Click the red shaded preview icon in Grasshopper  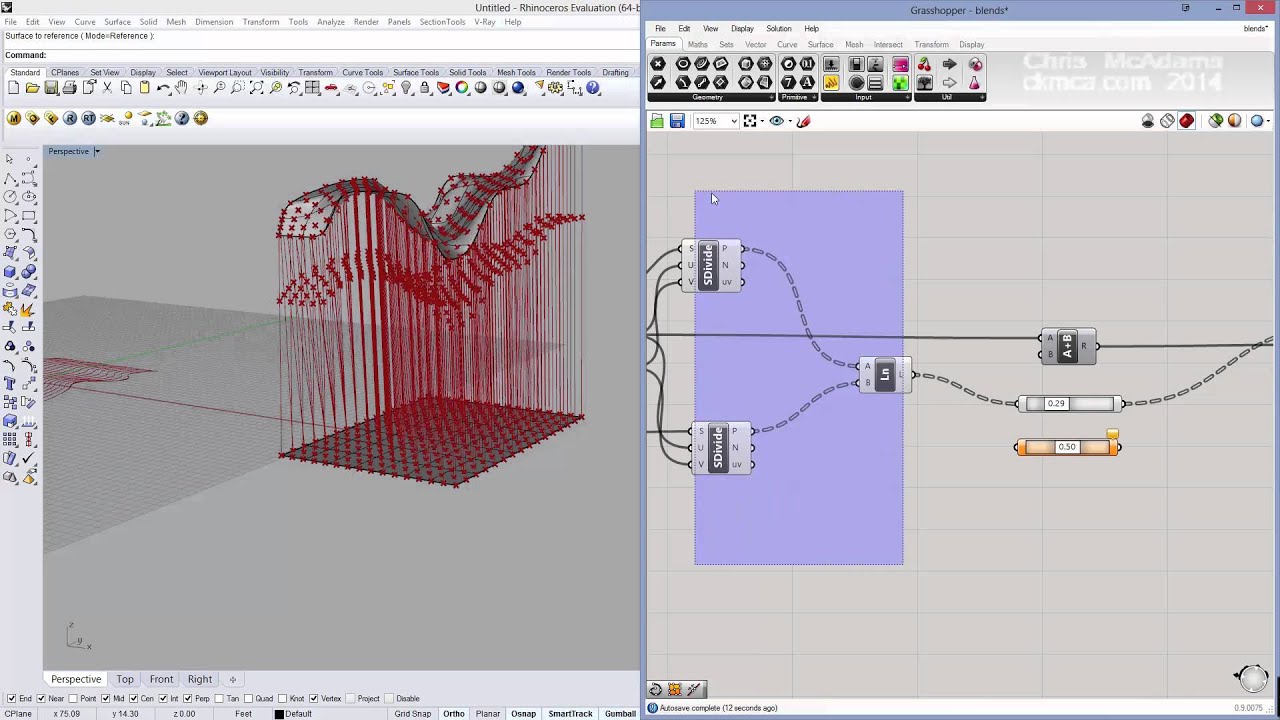tap(1187, 121)
